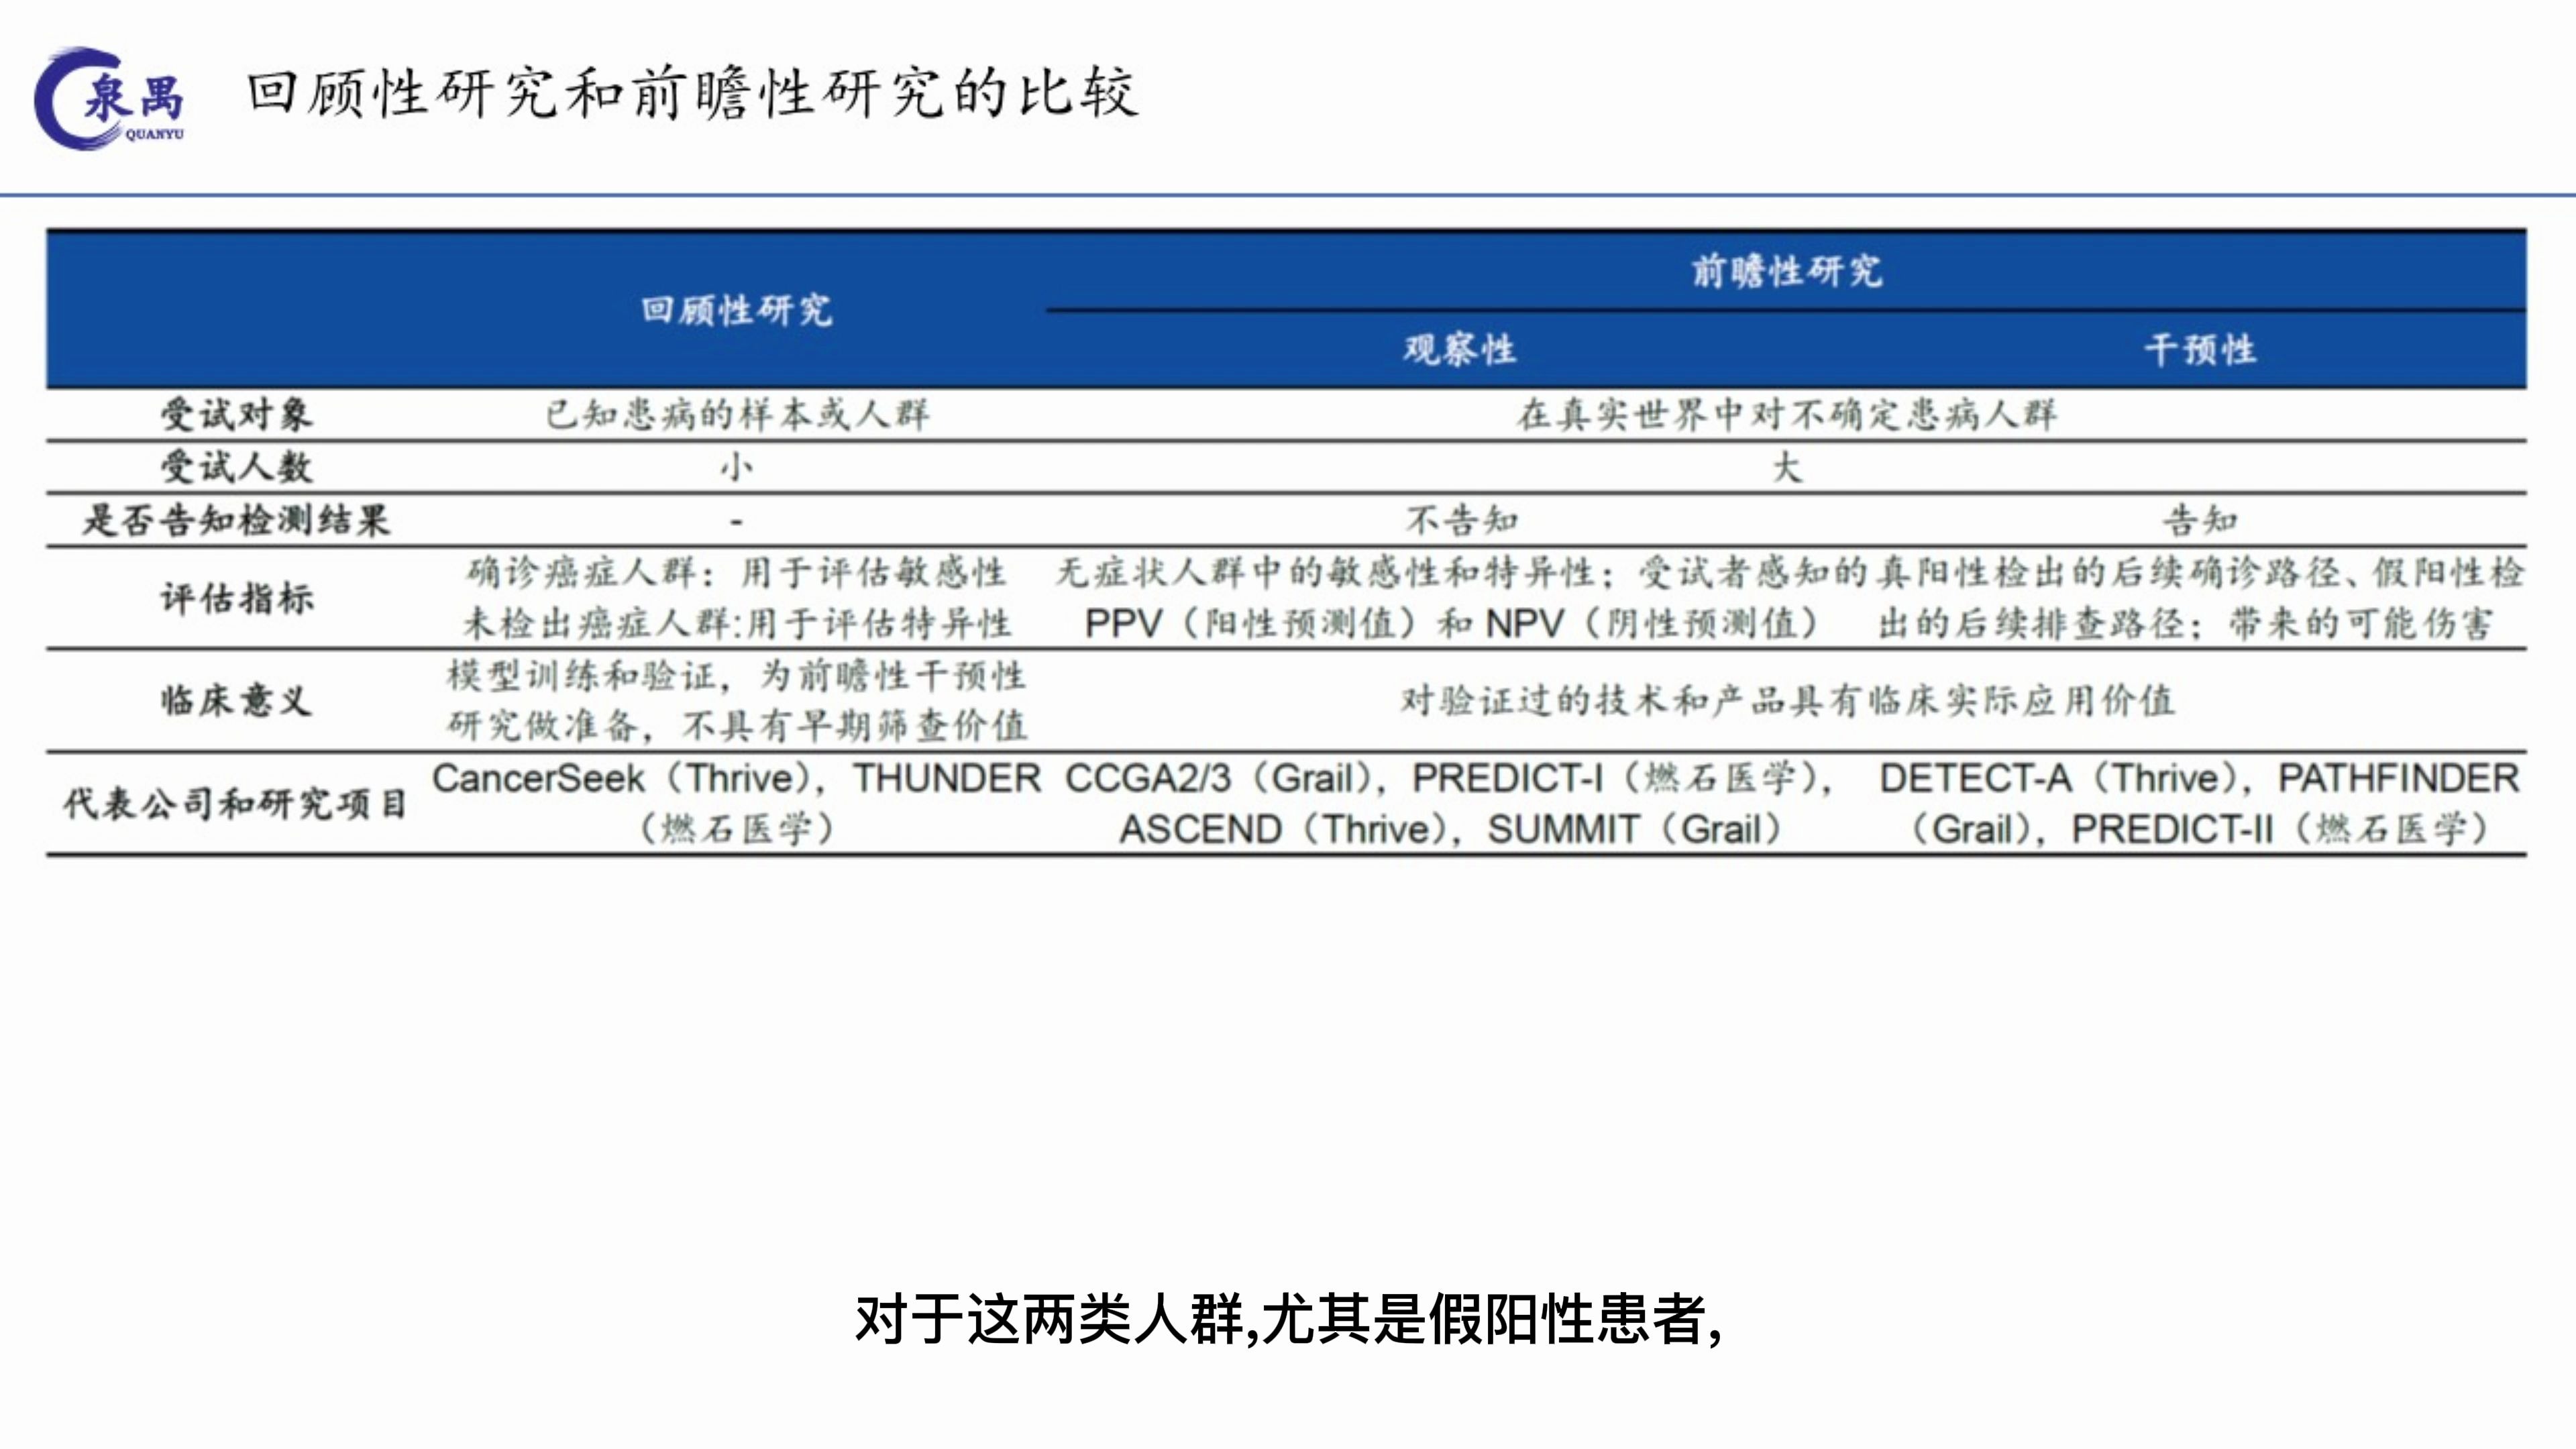The height and width of the screenshot is (1449, 2576).
Task: Select the 前瞻性研究 header
Action: pyautogui.click(x=1786, y=271)
